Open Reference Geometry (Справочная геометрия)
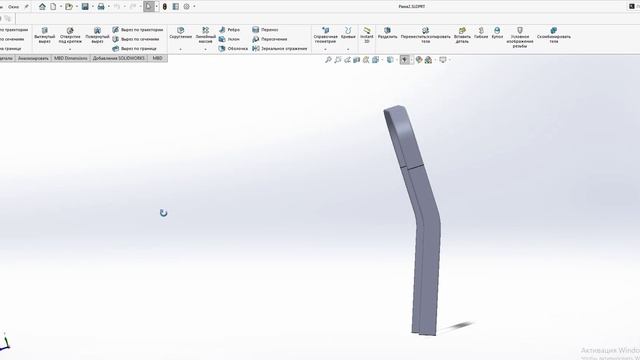The image size is (640, 360). 325,36
